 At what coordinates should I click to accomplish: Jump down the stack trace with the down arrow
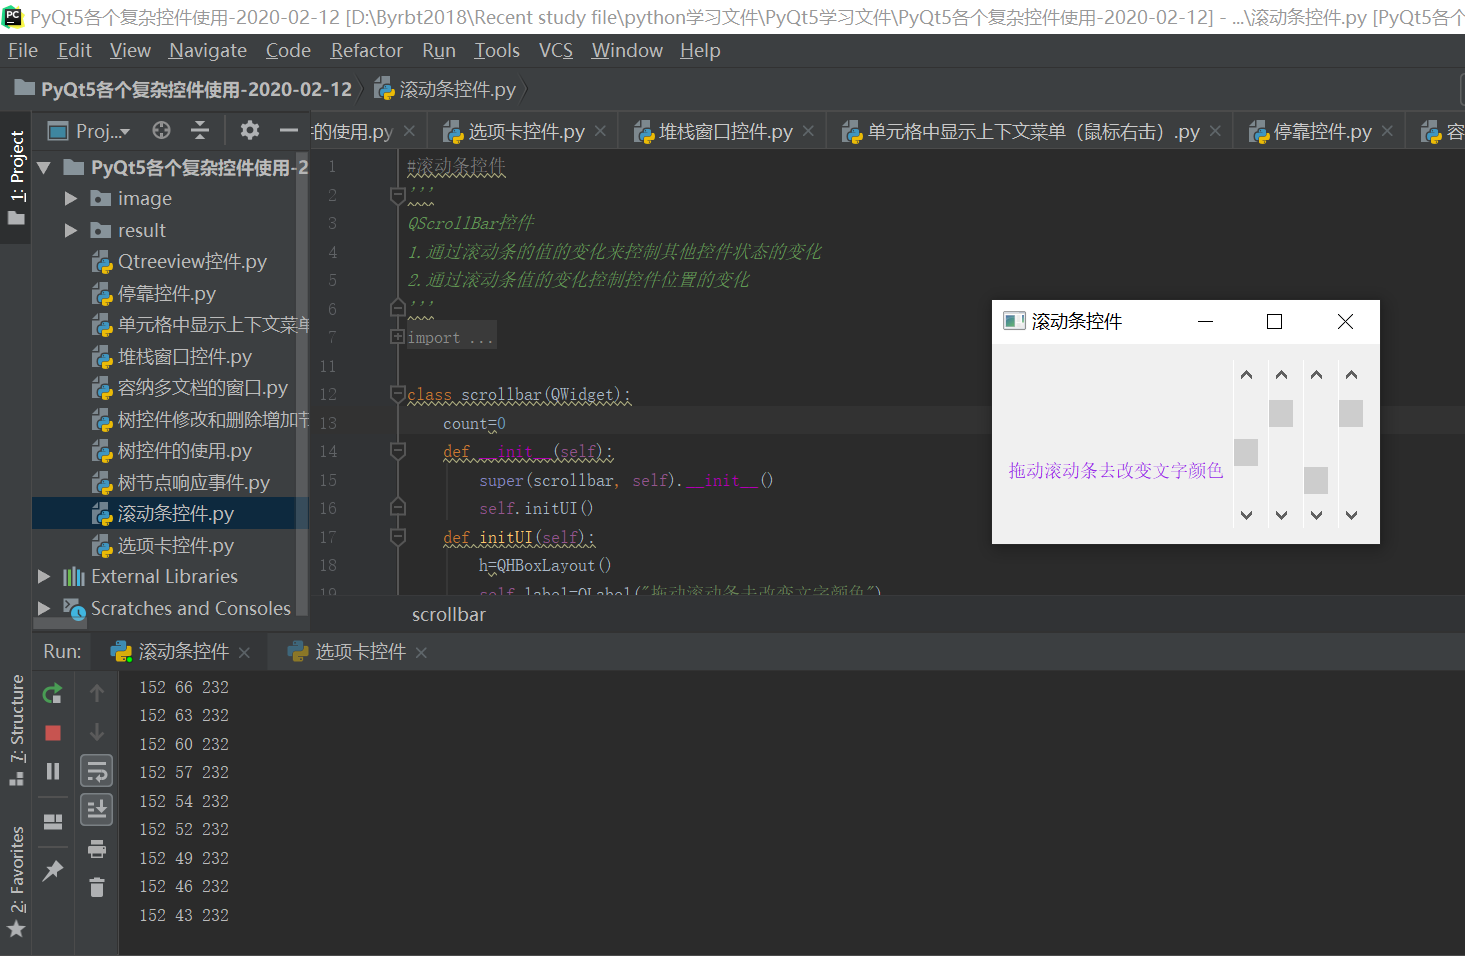[97, 732]
